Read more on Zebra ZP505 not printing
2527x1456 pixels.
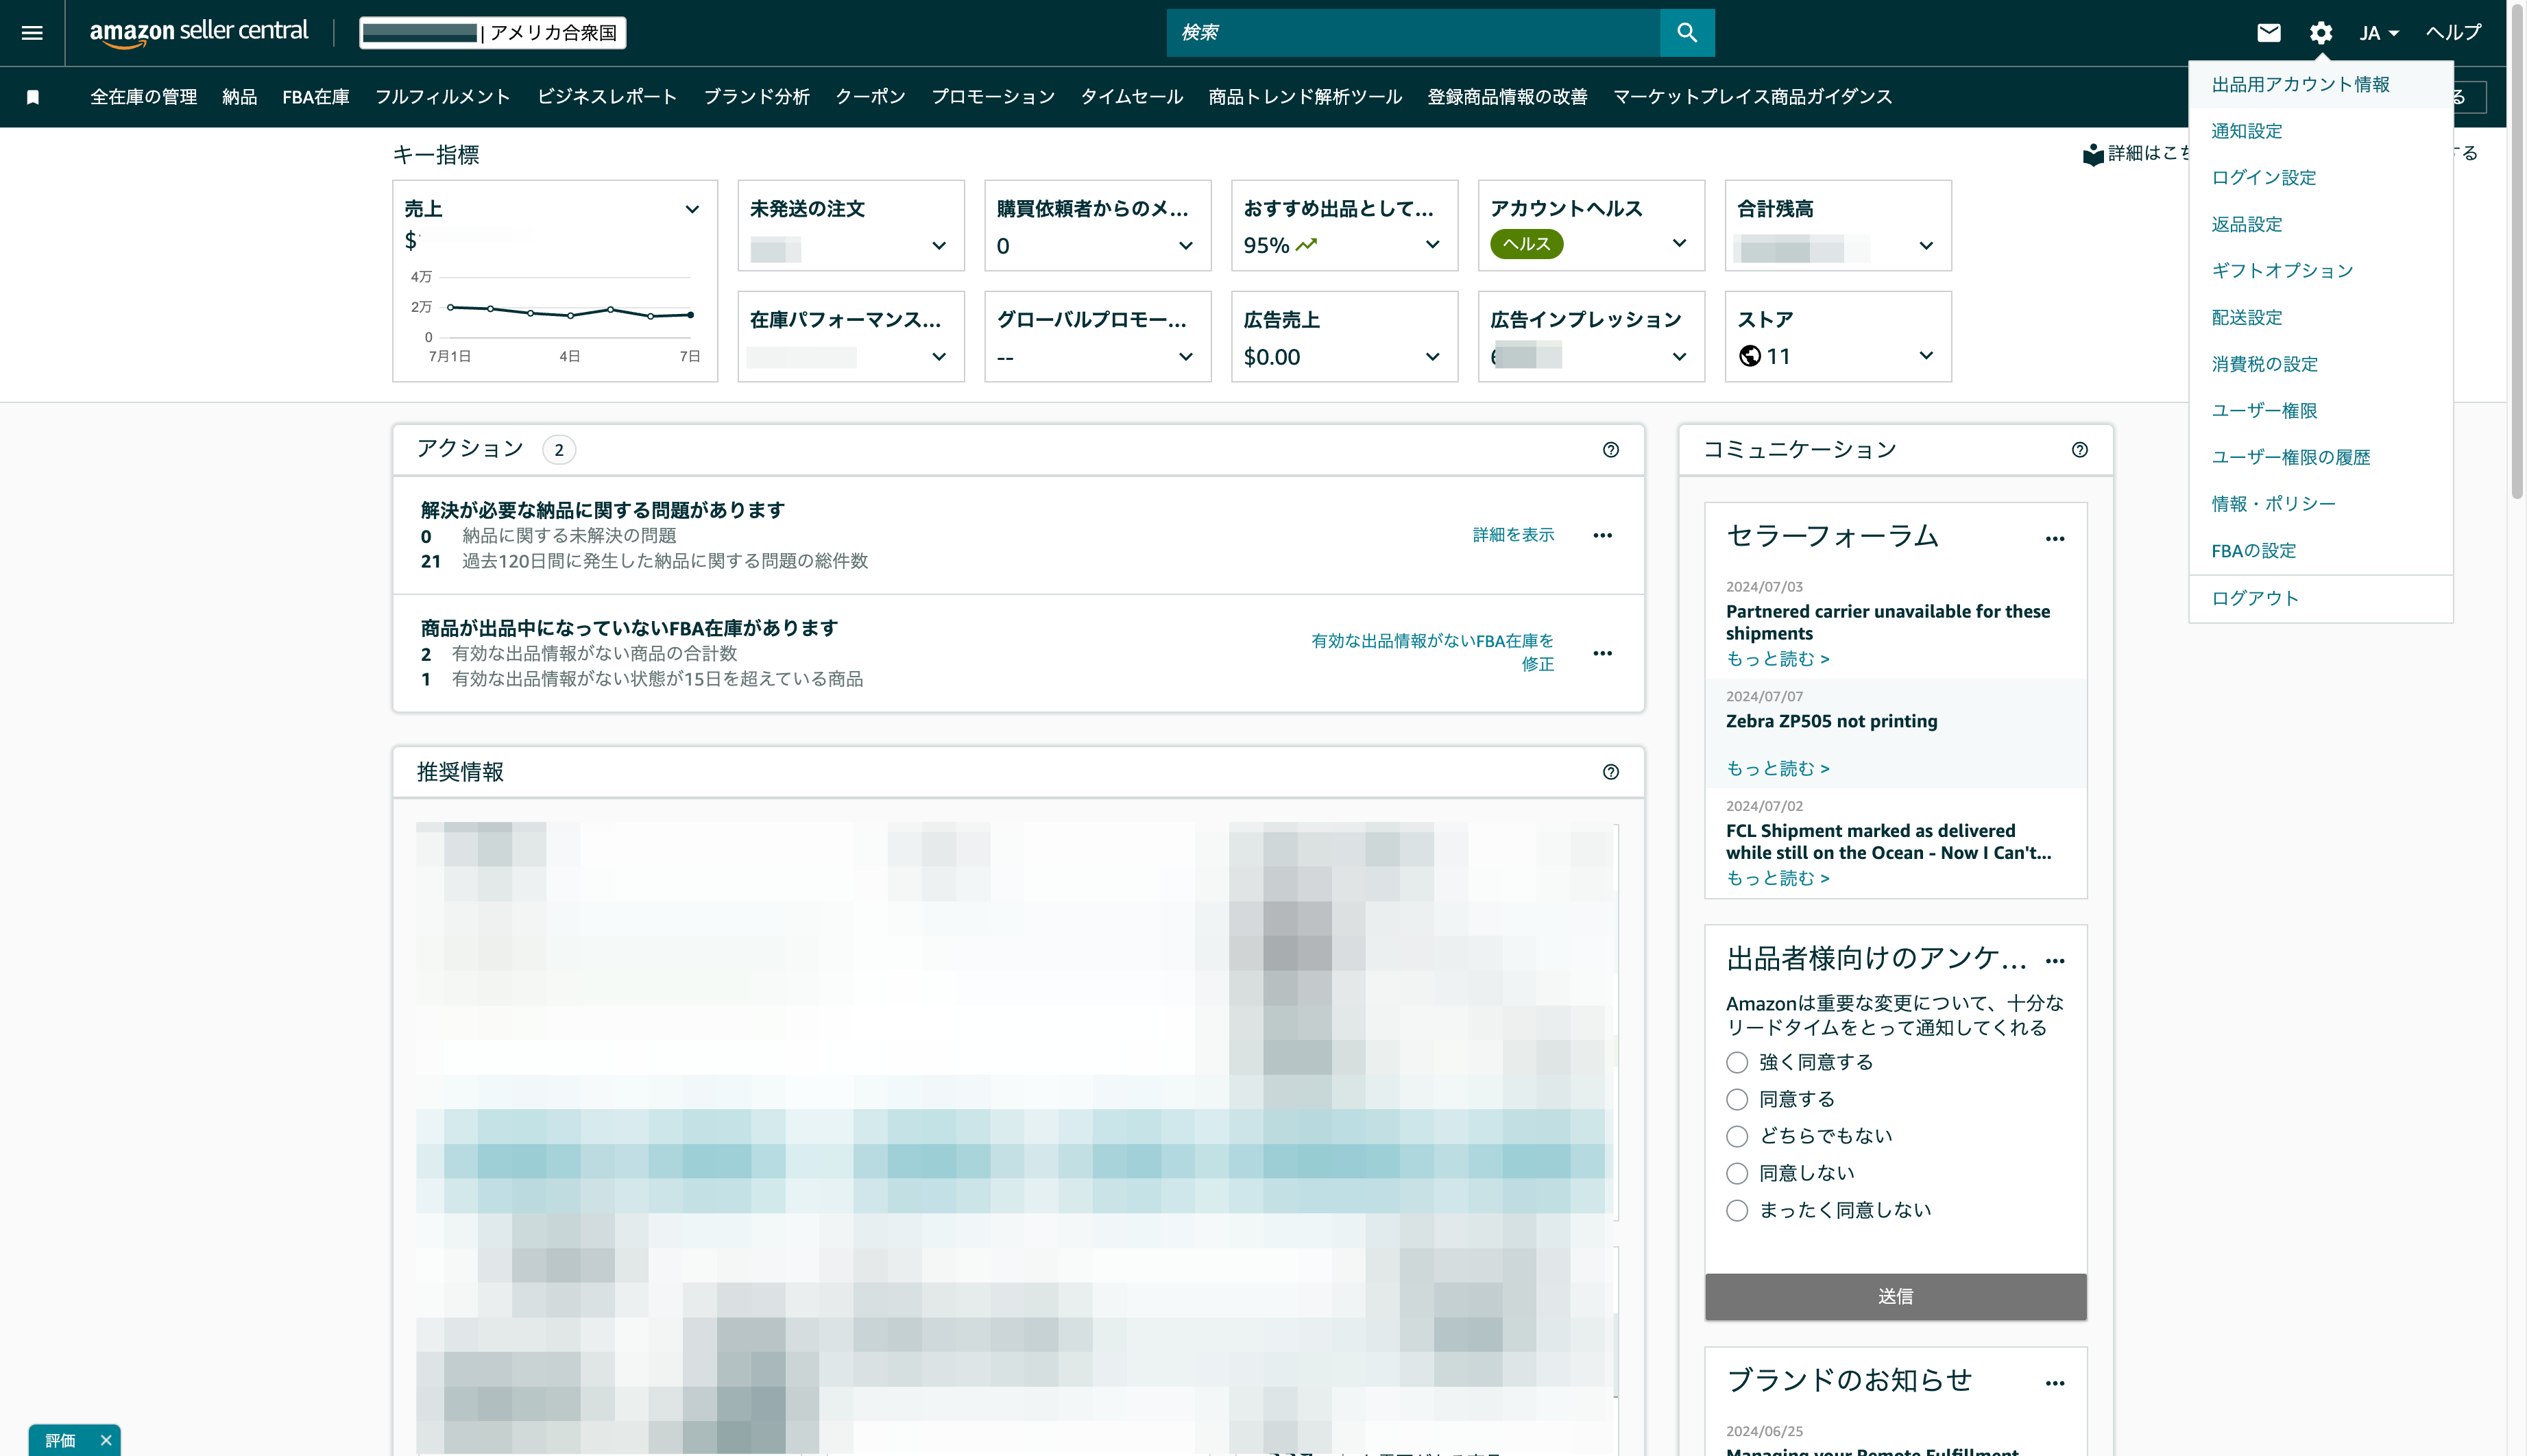tap(1777, 768)
